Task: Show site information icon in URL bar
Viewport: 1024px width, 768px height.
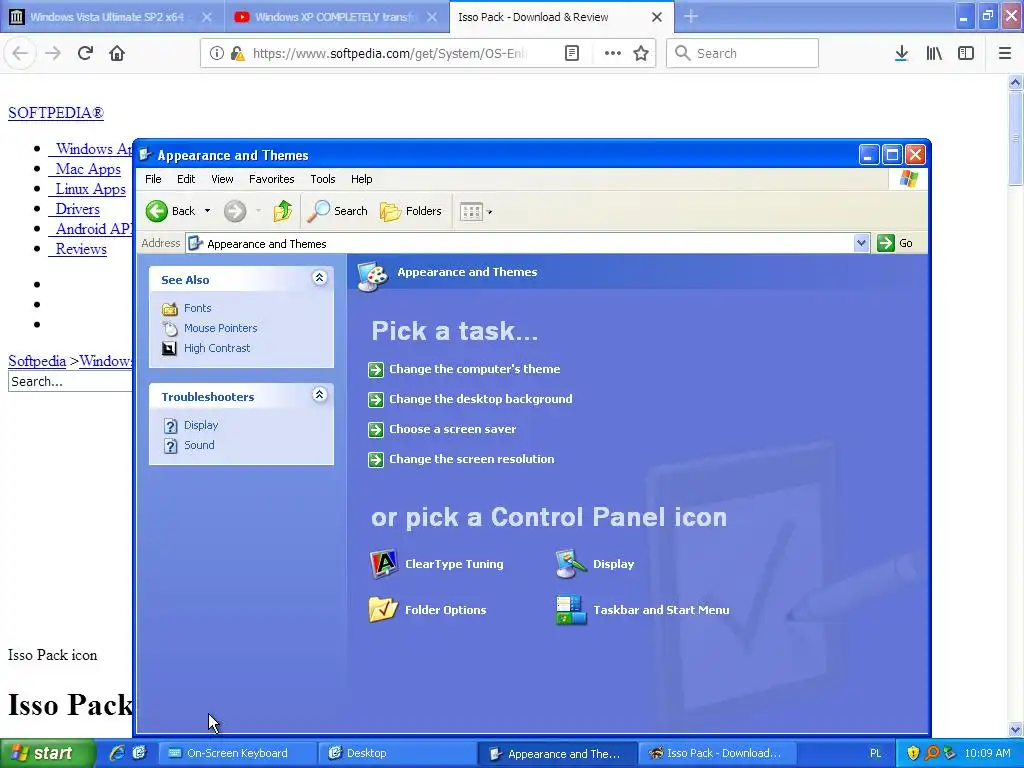Action: (216, 53)
